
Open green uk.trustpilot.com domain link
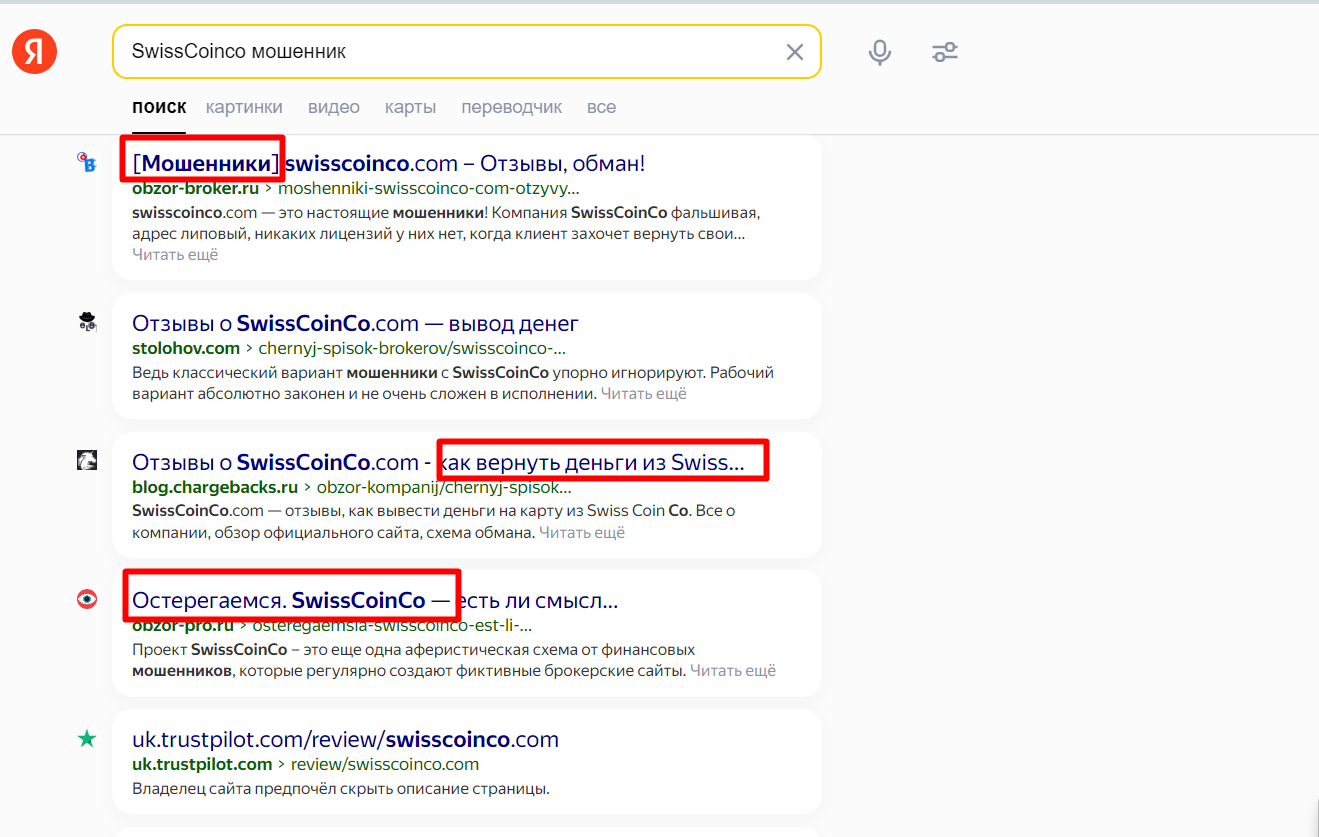click(202, 764)
